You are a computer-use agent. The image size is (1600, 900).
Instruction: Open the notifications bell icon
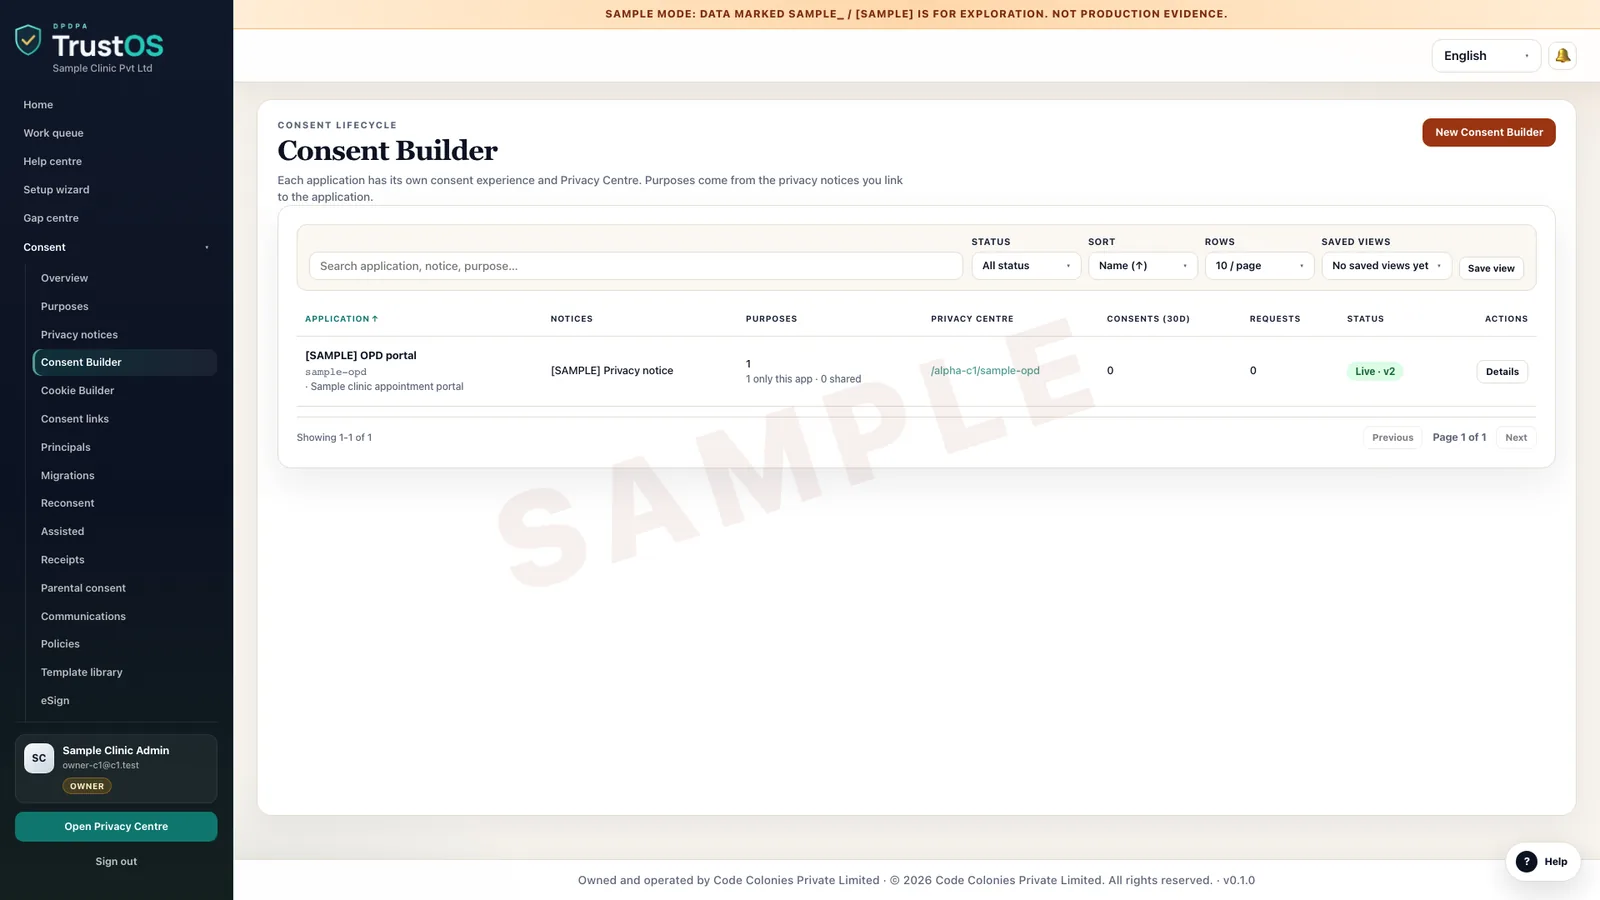coord(1562,56)
